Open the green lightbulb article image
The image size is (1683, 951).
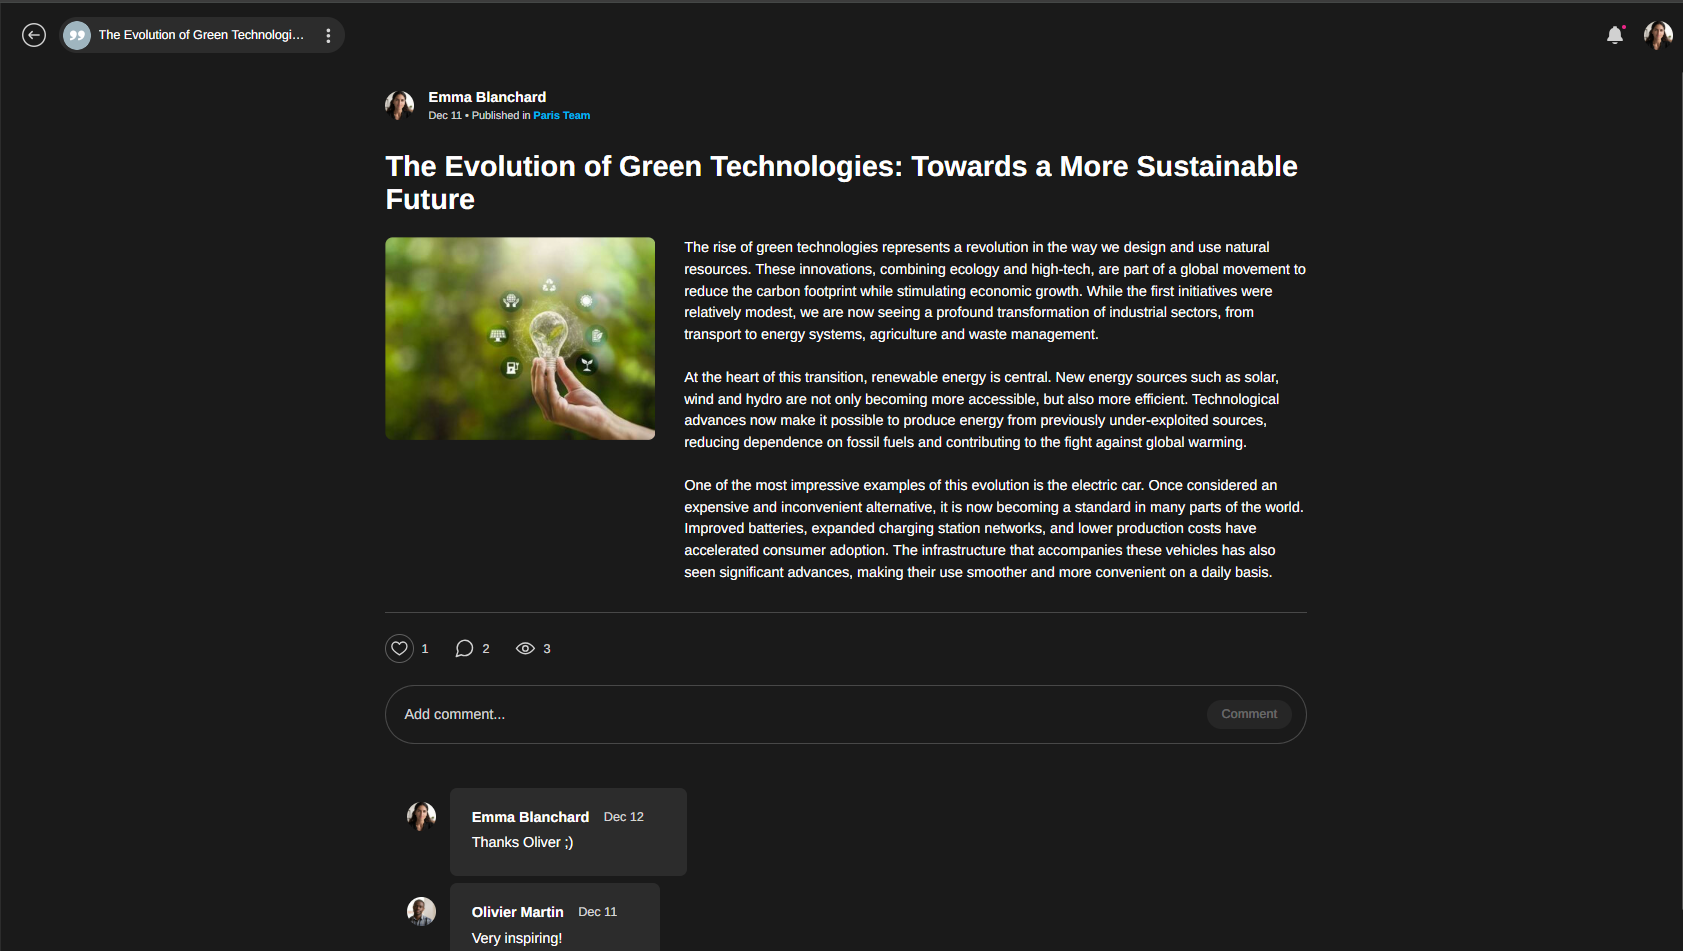[520, 338]
